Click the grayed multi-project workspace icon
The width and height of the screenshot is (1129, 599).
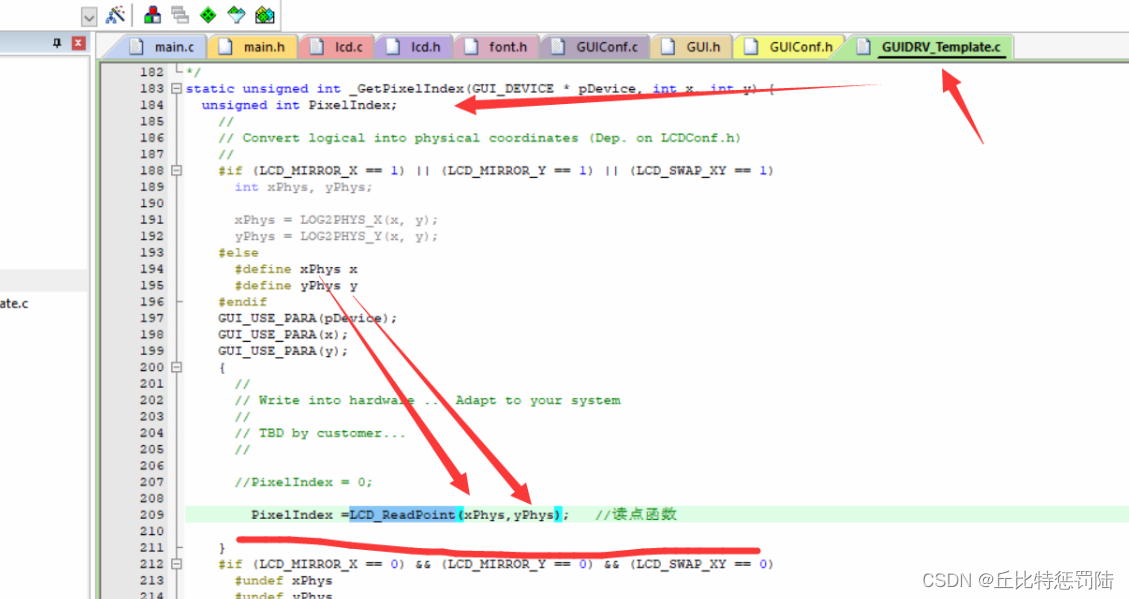tap(180, 14)
